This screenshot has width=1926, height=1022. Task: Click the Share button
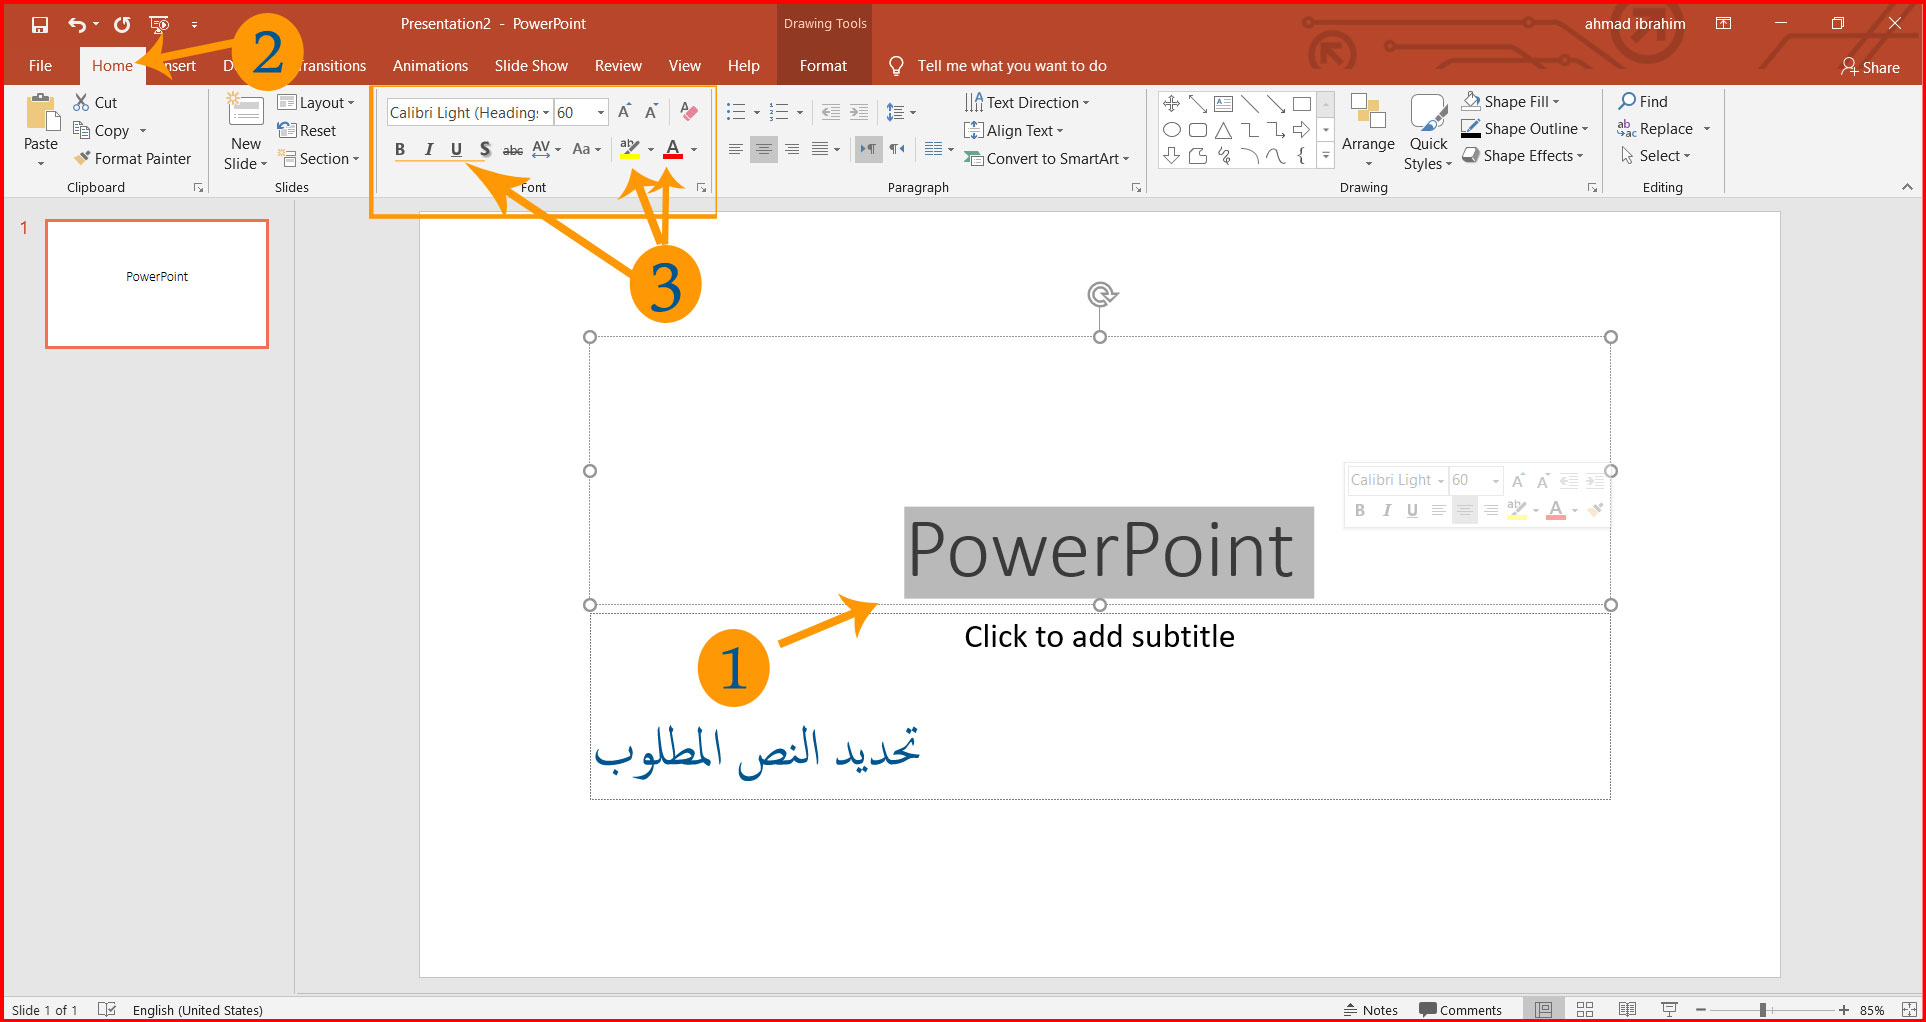point(1870,67)
